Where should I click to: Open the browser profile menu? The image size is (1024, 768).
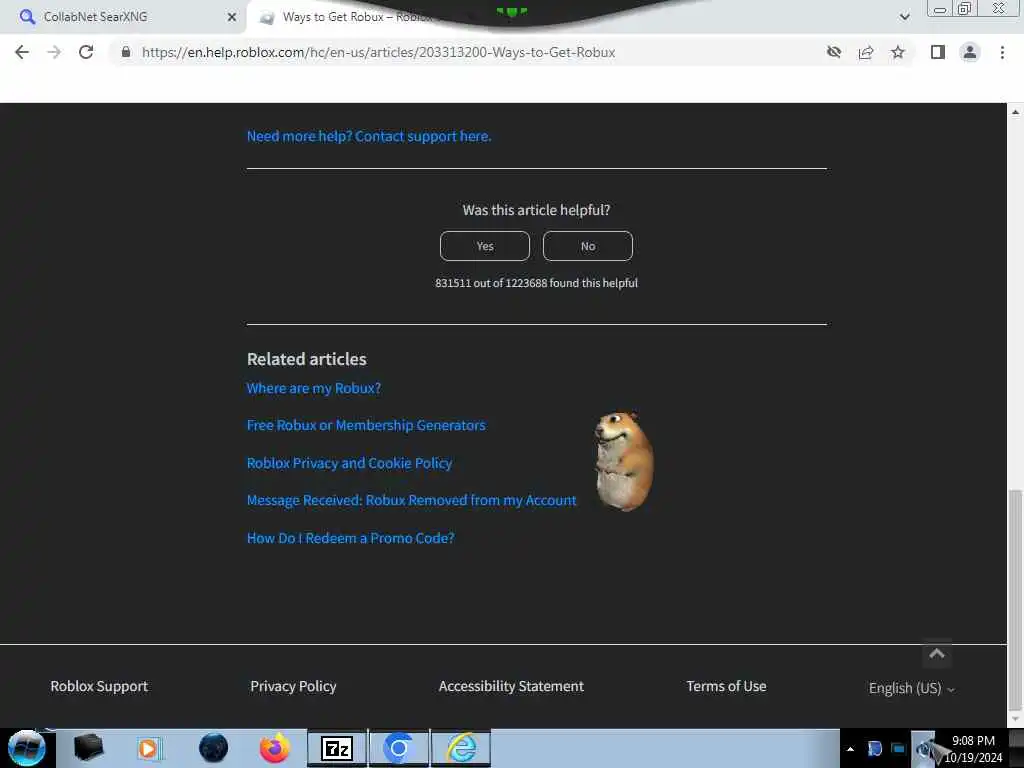tap(970, 52)
